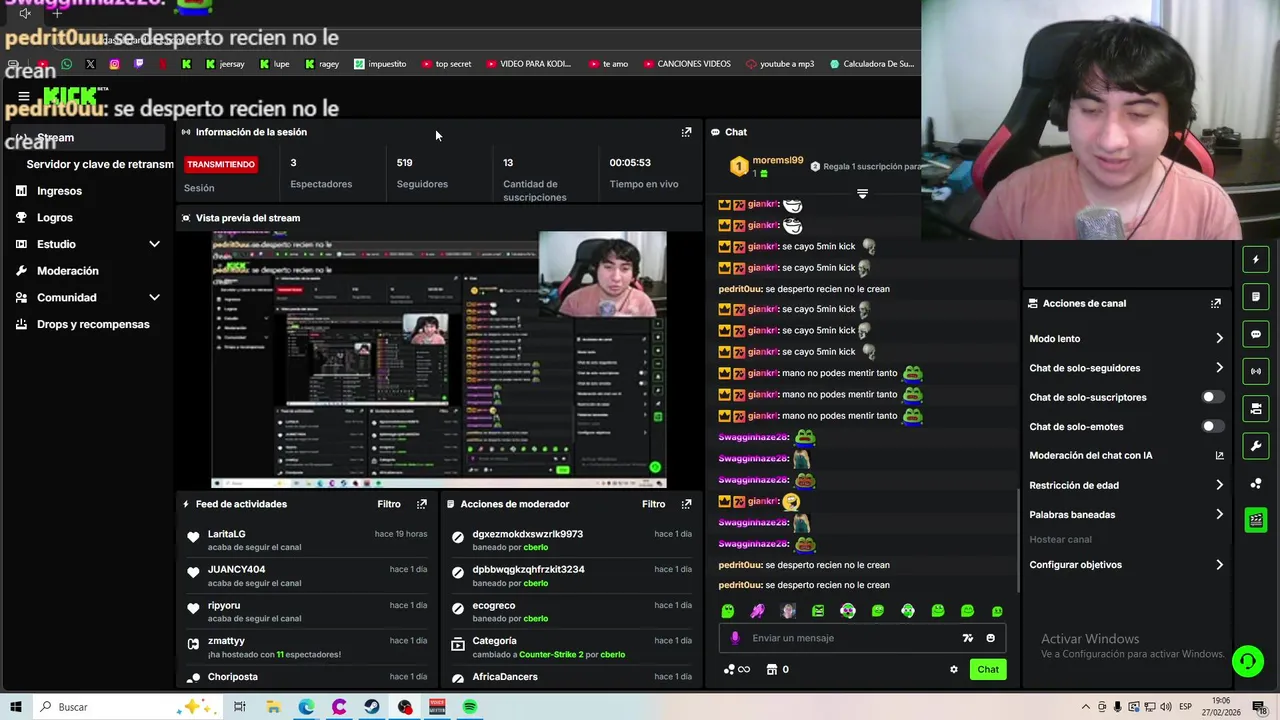Image resolution: width=1280 pixels, height=720 pixels.
Task: Click the Instagram bookmark icon
Action: (x=114, y=64)
